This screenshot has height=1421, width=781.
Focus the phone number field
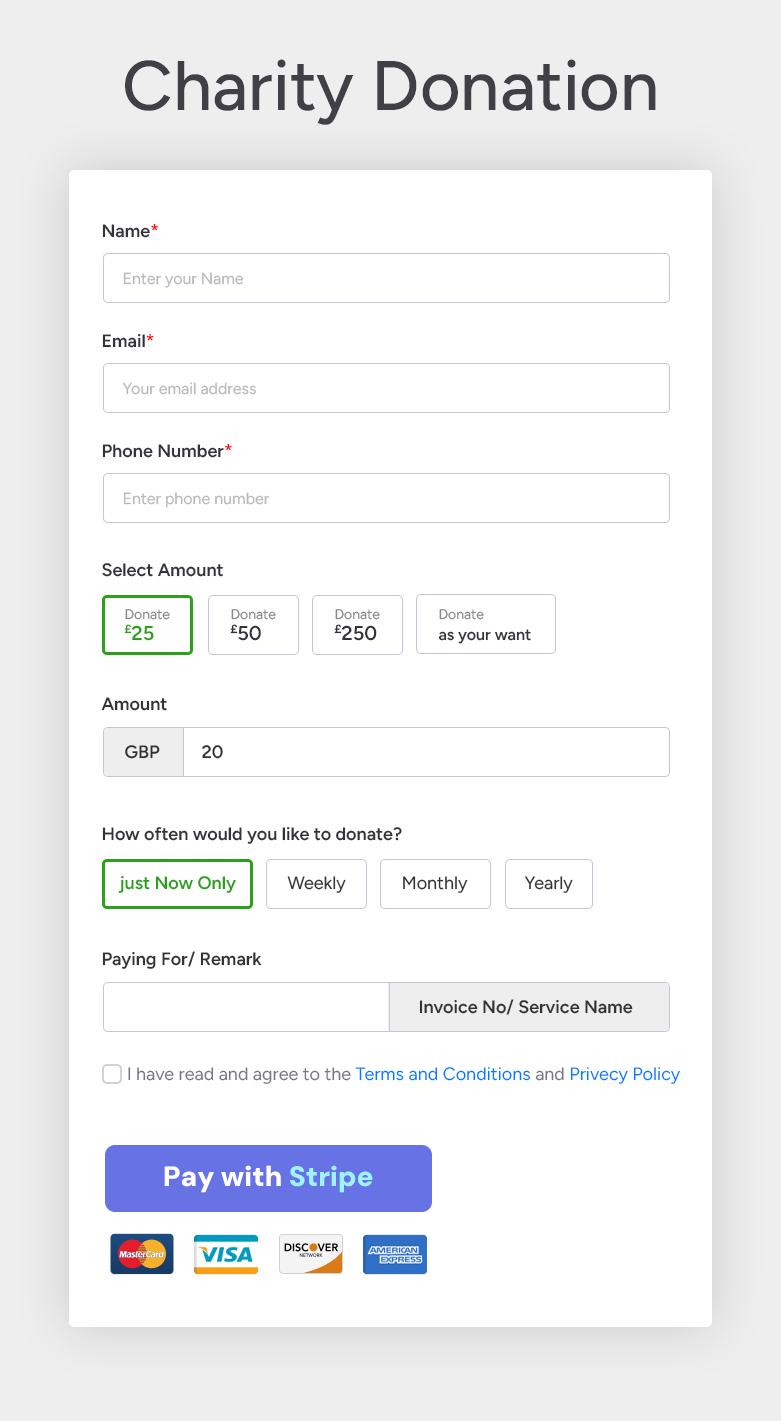tap(386, 498)
